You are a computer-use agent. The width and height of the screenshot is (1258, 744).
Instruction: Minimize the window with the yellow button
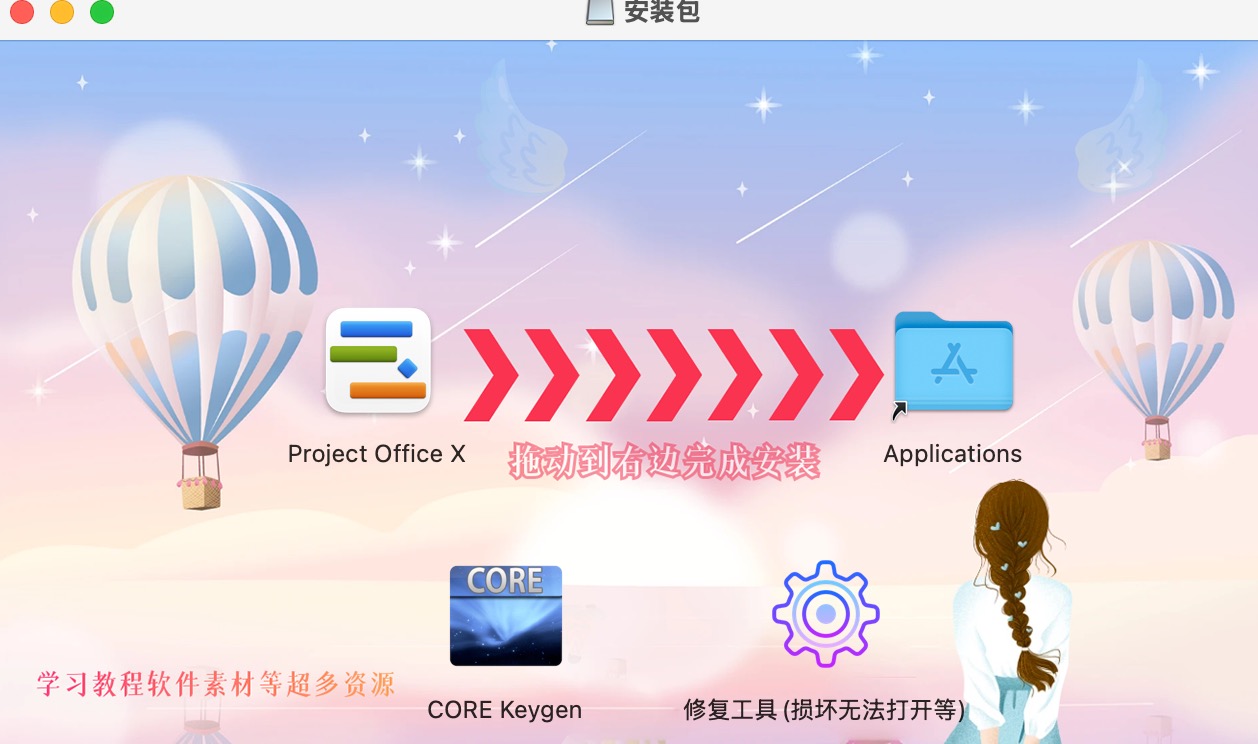pos(62,12)
